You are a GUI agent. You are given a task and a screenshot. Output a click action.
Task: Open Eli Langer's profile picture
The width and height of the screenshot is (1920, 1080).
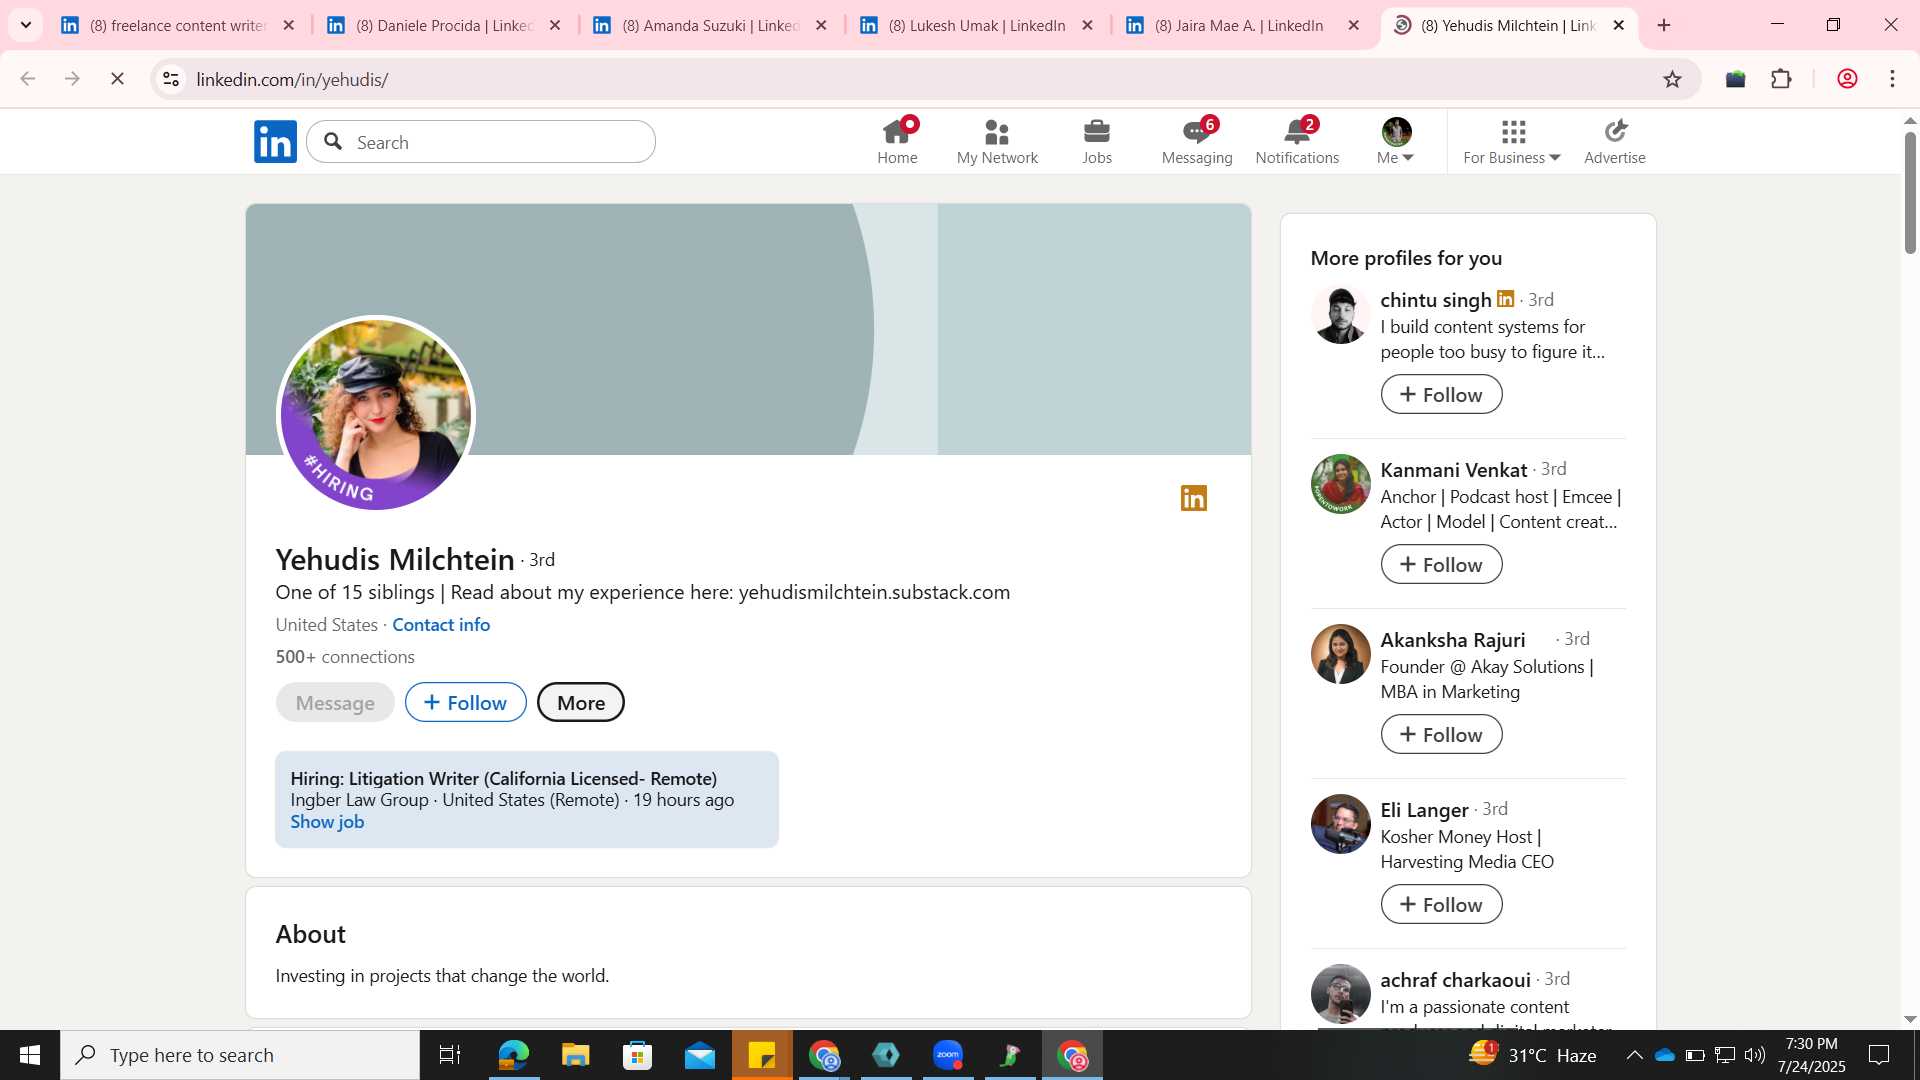click(x=1340, y=824)
